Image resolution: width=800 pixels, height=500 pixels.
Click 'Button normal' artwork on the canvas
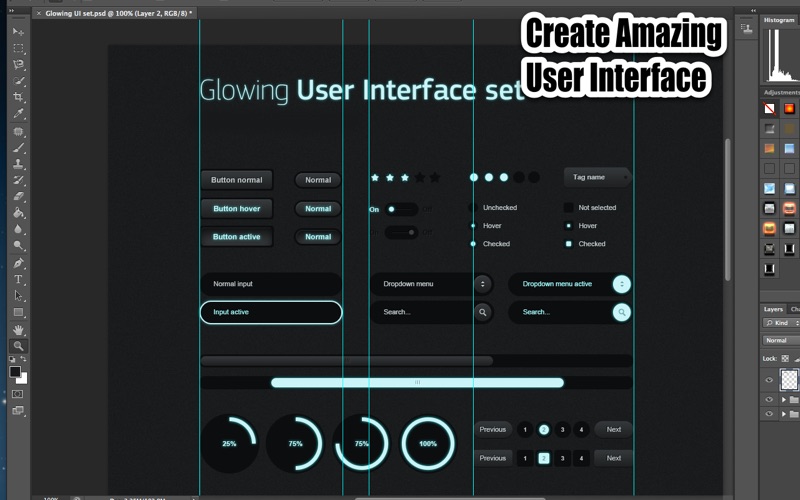coord(237,180)
